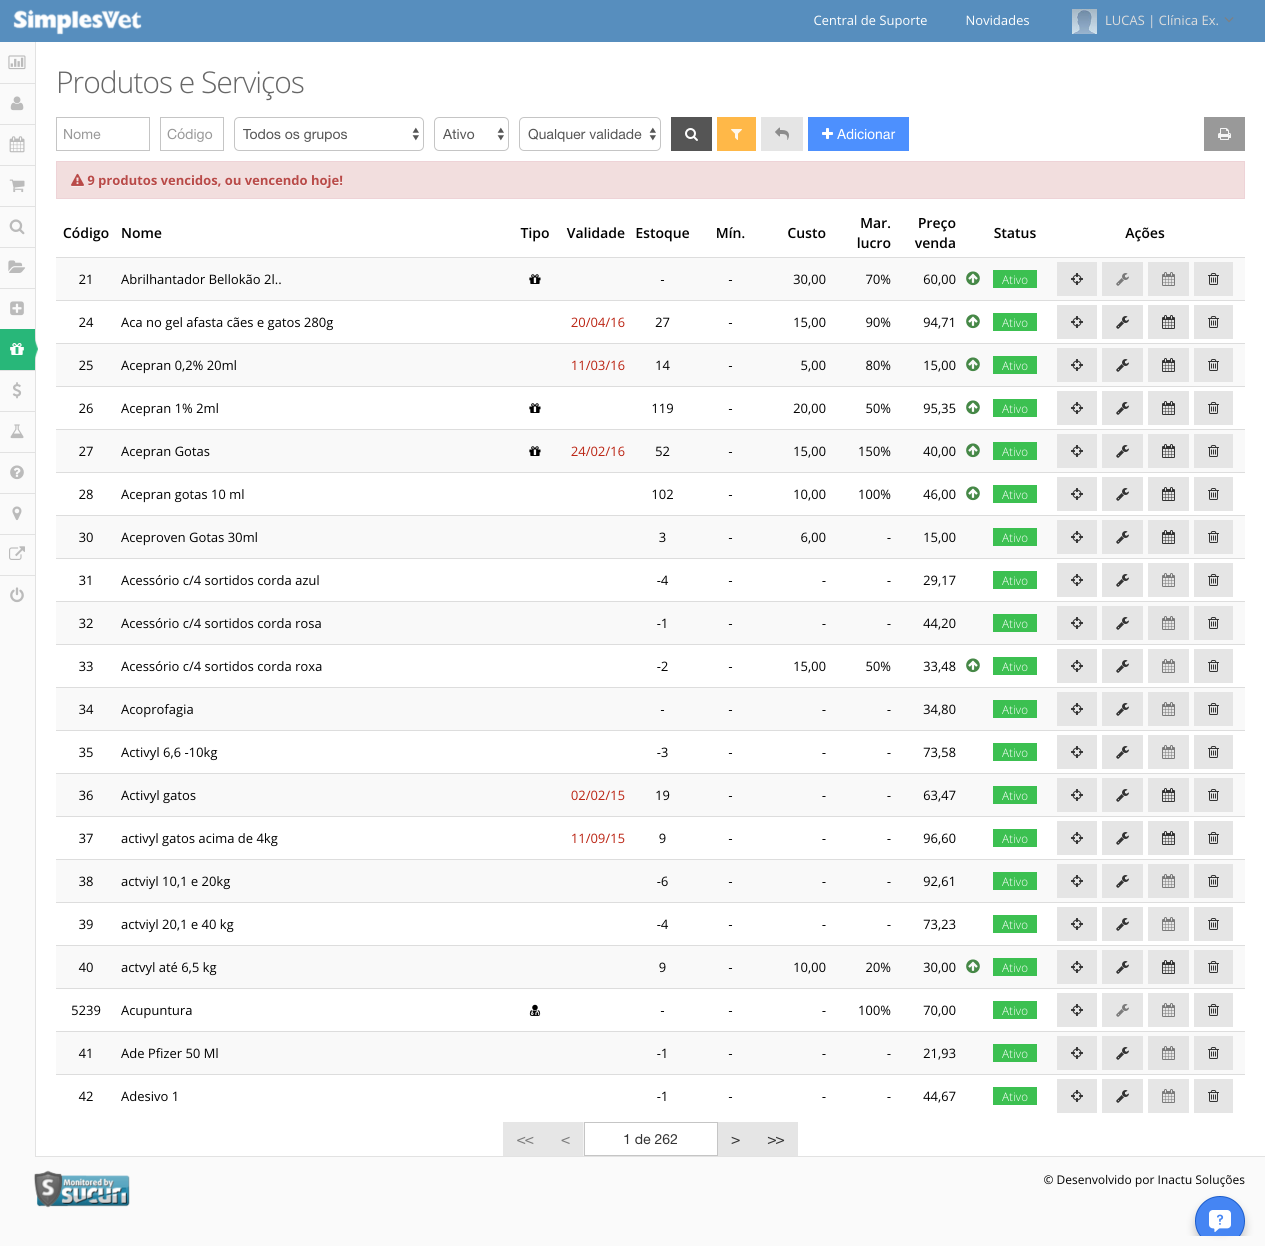Open the shopping cart sidebar icon
The image size is (1265, 1246).
click(x=17, y=185)
